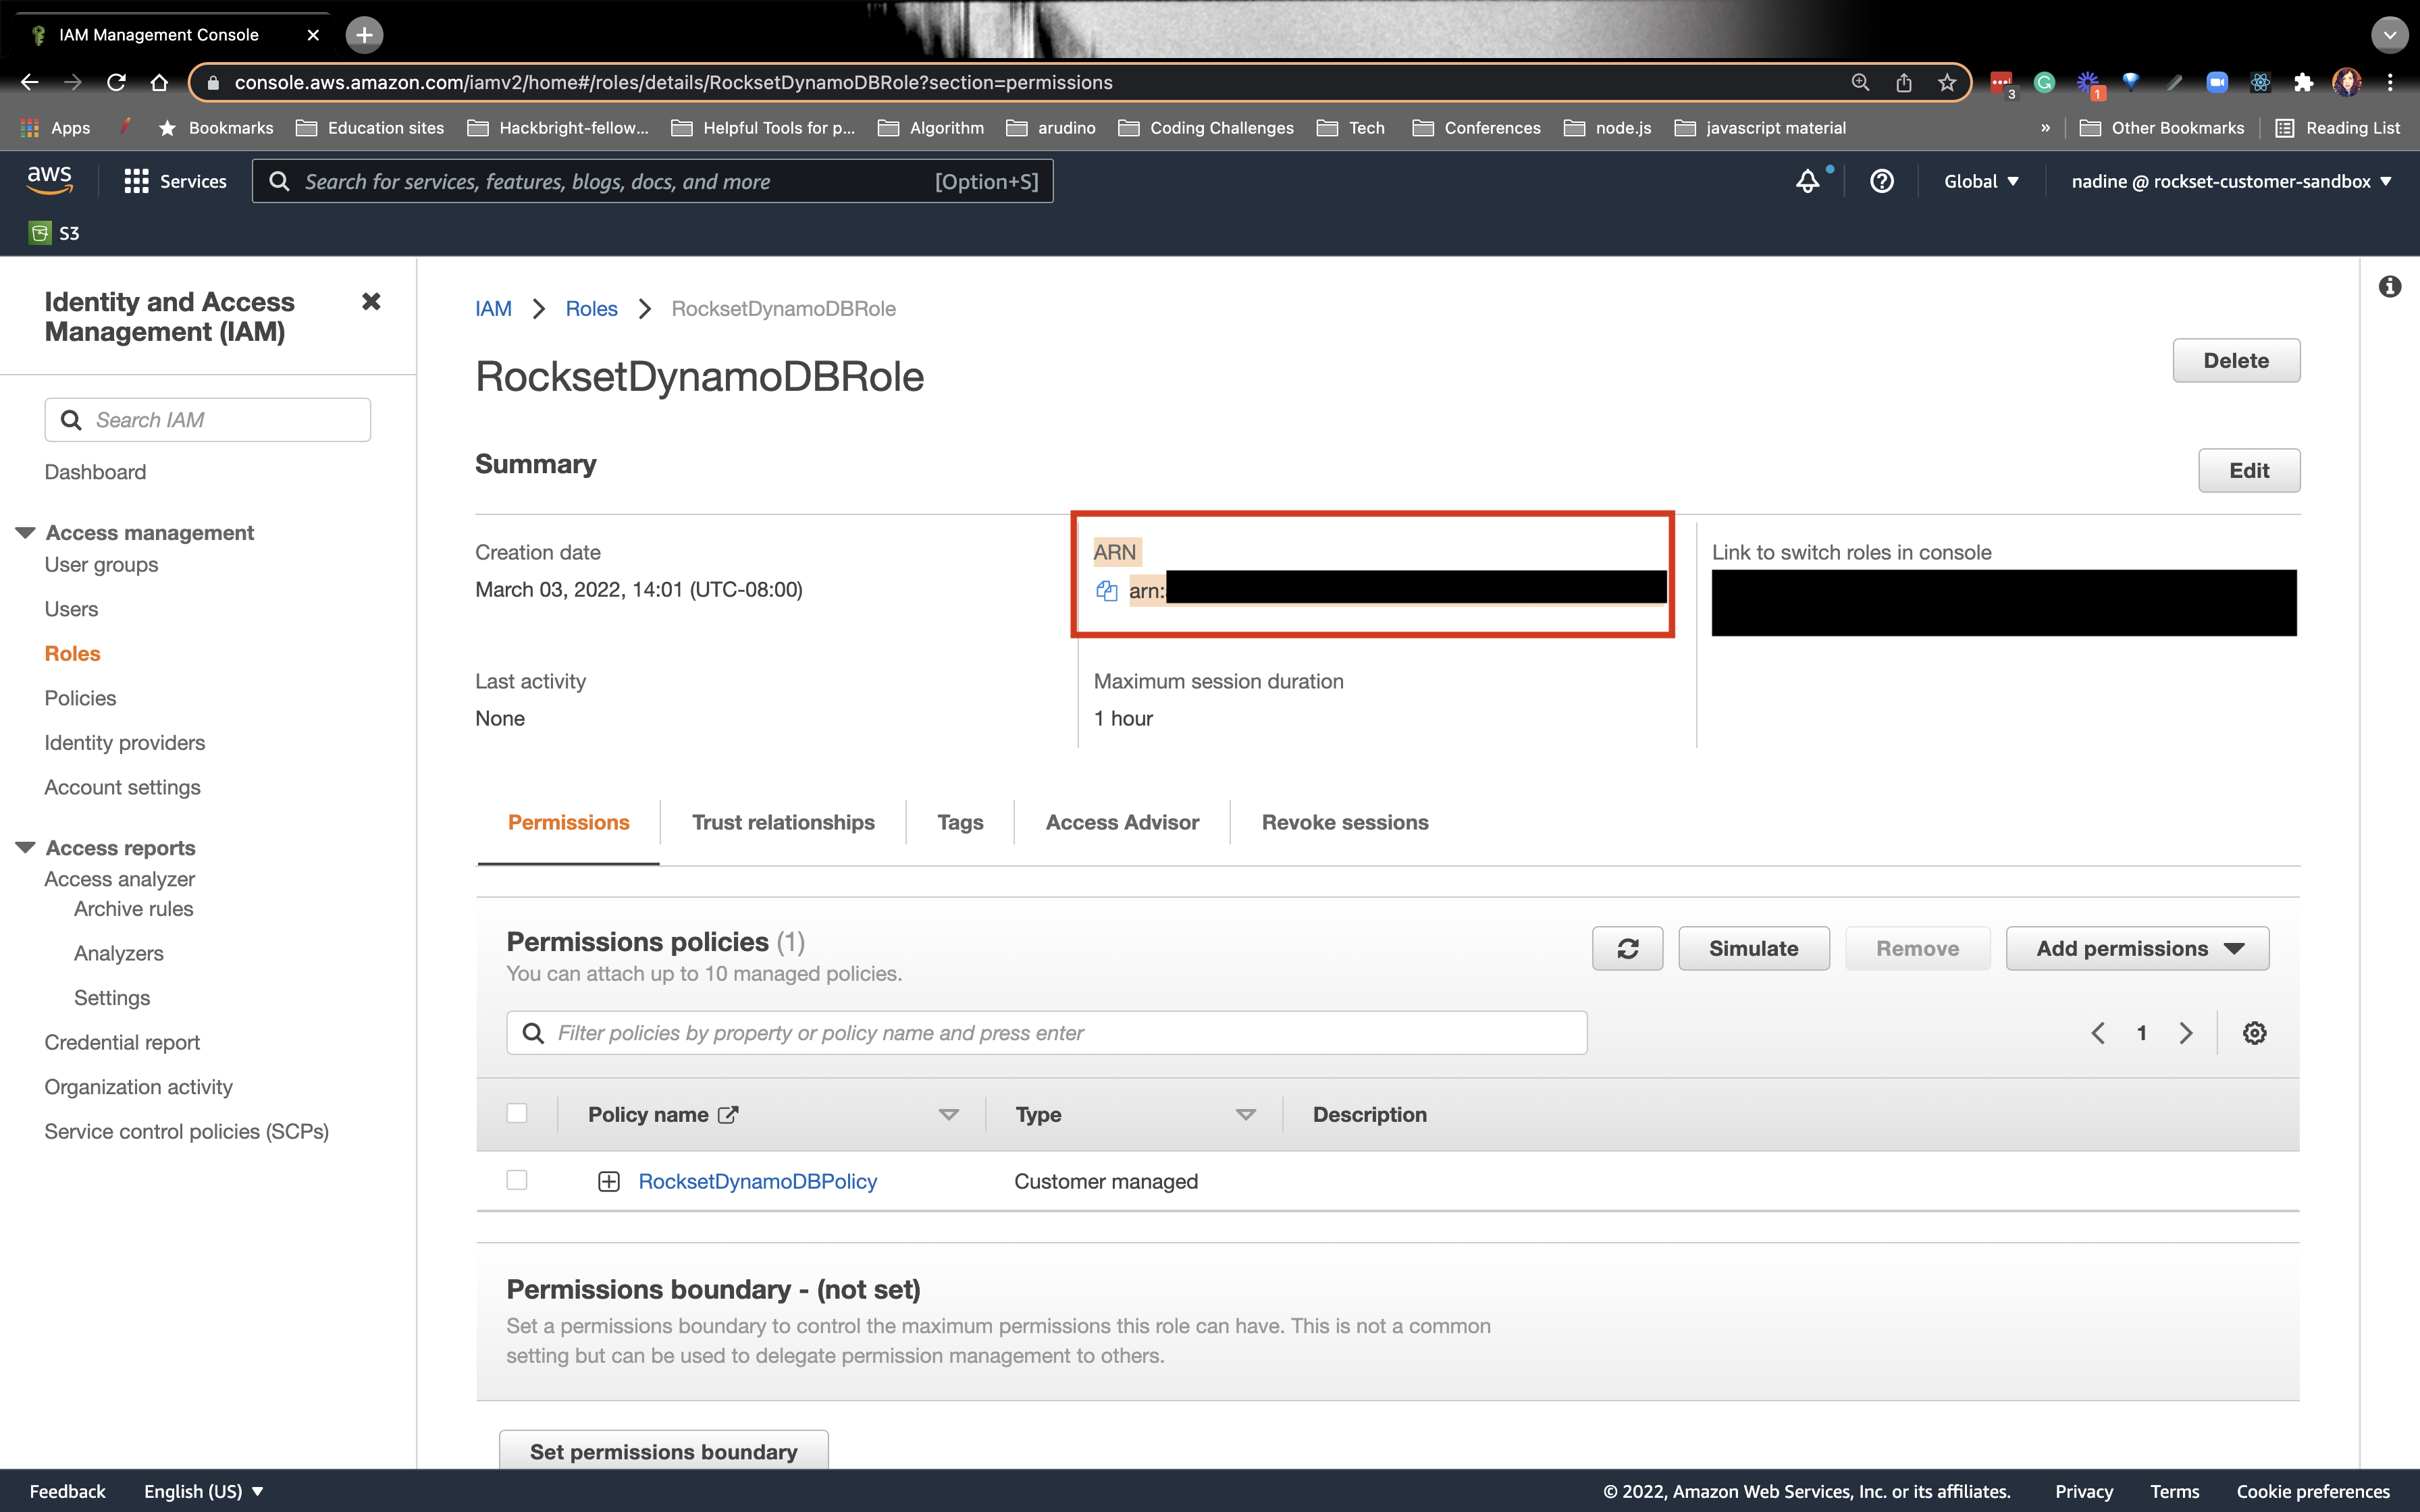Close the IAM navigation panel

point(371,301)
